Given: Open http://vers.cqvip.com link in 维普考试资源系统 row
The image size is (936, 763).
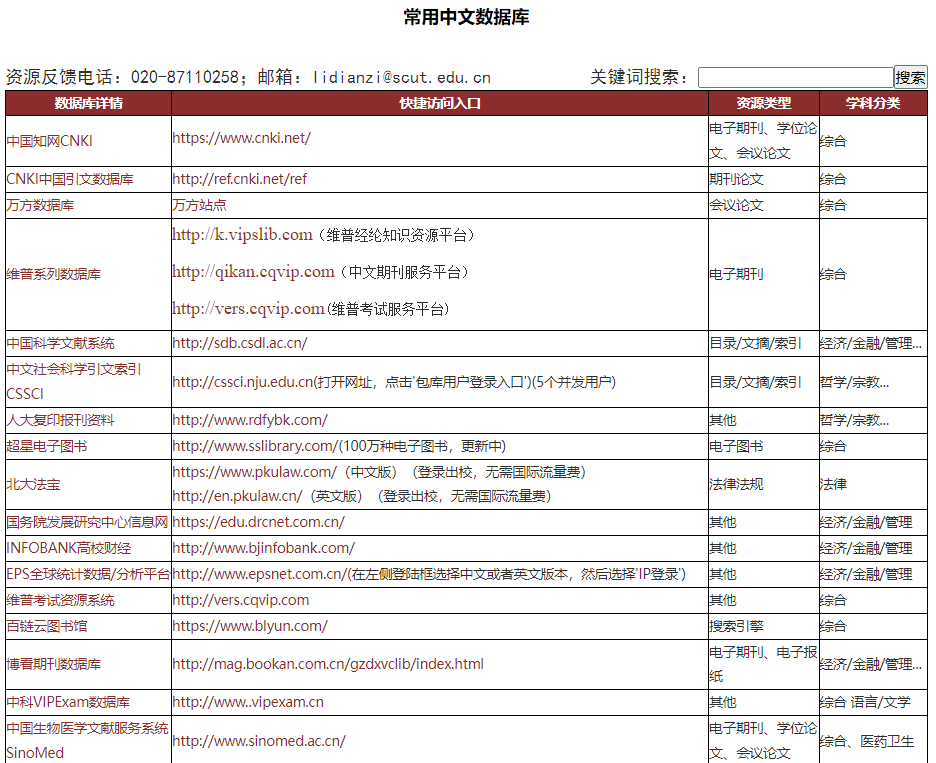Looking at the screenshot, I should click(x=241, y=601).
